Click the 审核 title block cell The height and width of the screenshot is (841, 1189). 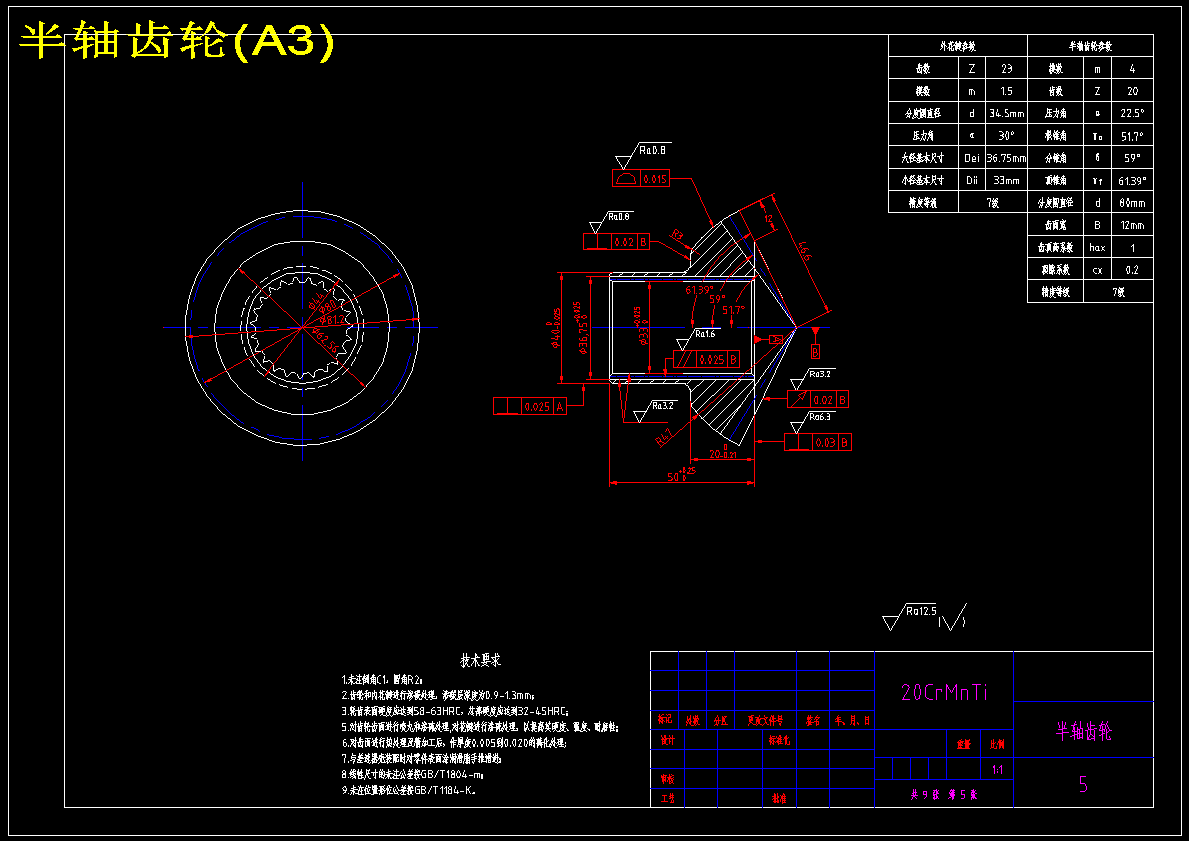667,779
